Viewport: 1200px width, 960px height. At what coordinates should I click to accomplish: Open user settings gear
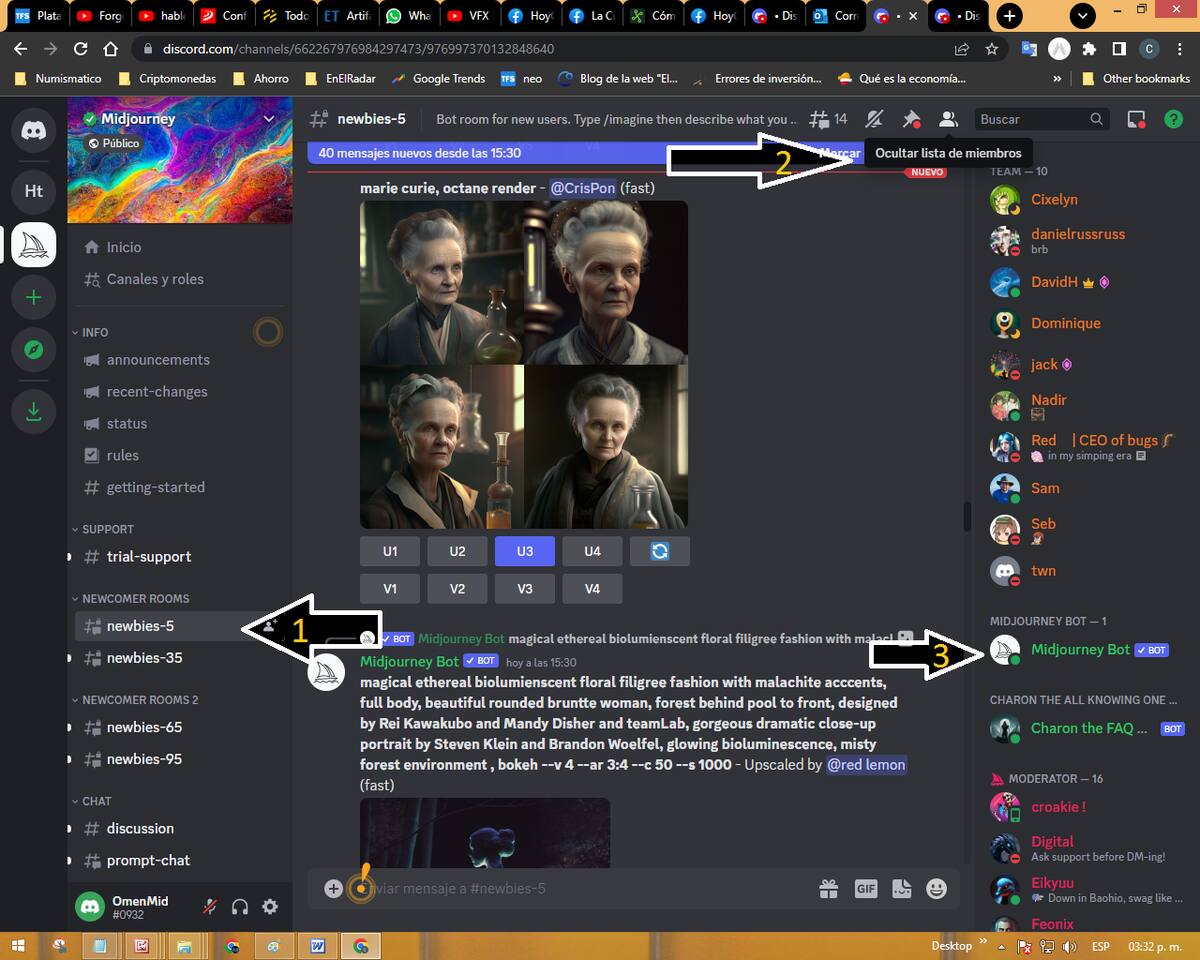(270, 907)
